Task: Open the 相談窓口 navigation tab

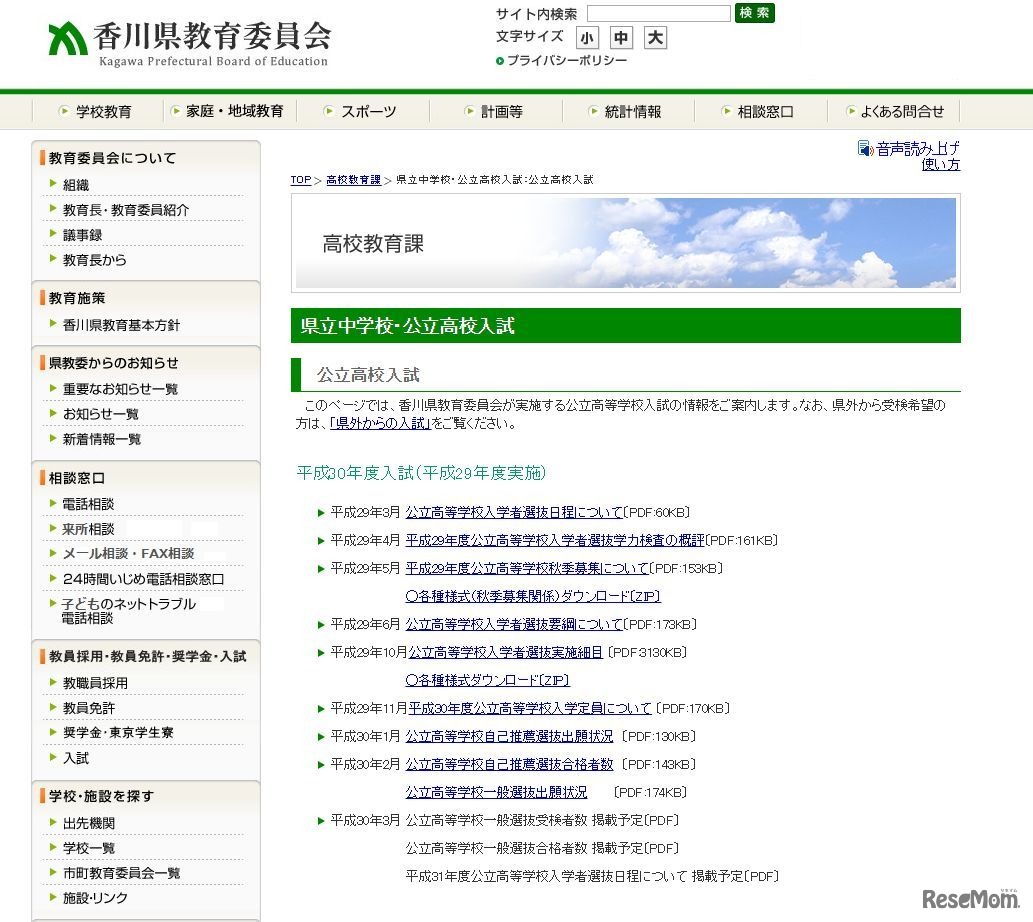Action: click(x=767, y=112)
